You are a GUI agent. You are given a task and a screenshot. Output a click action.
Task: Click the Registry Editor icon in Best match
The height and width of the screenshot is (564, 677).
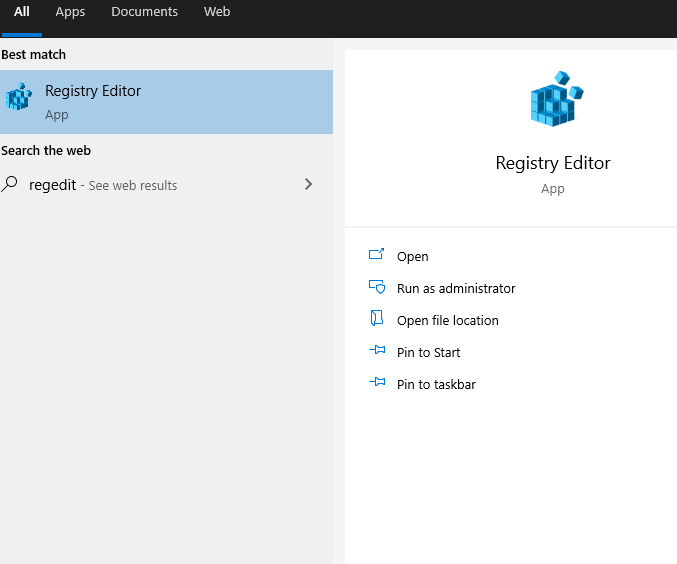19,96
